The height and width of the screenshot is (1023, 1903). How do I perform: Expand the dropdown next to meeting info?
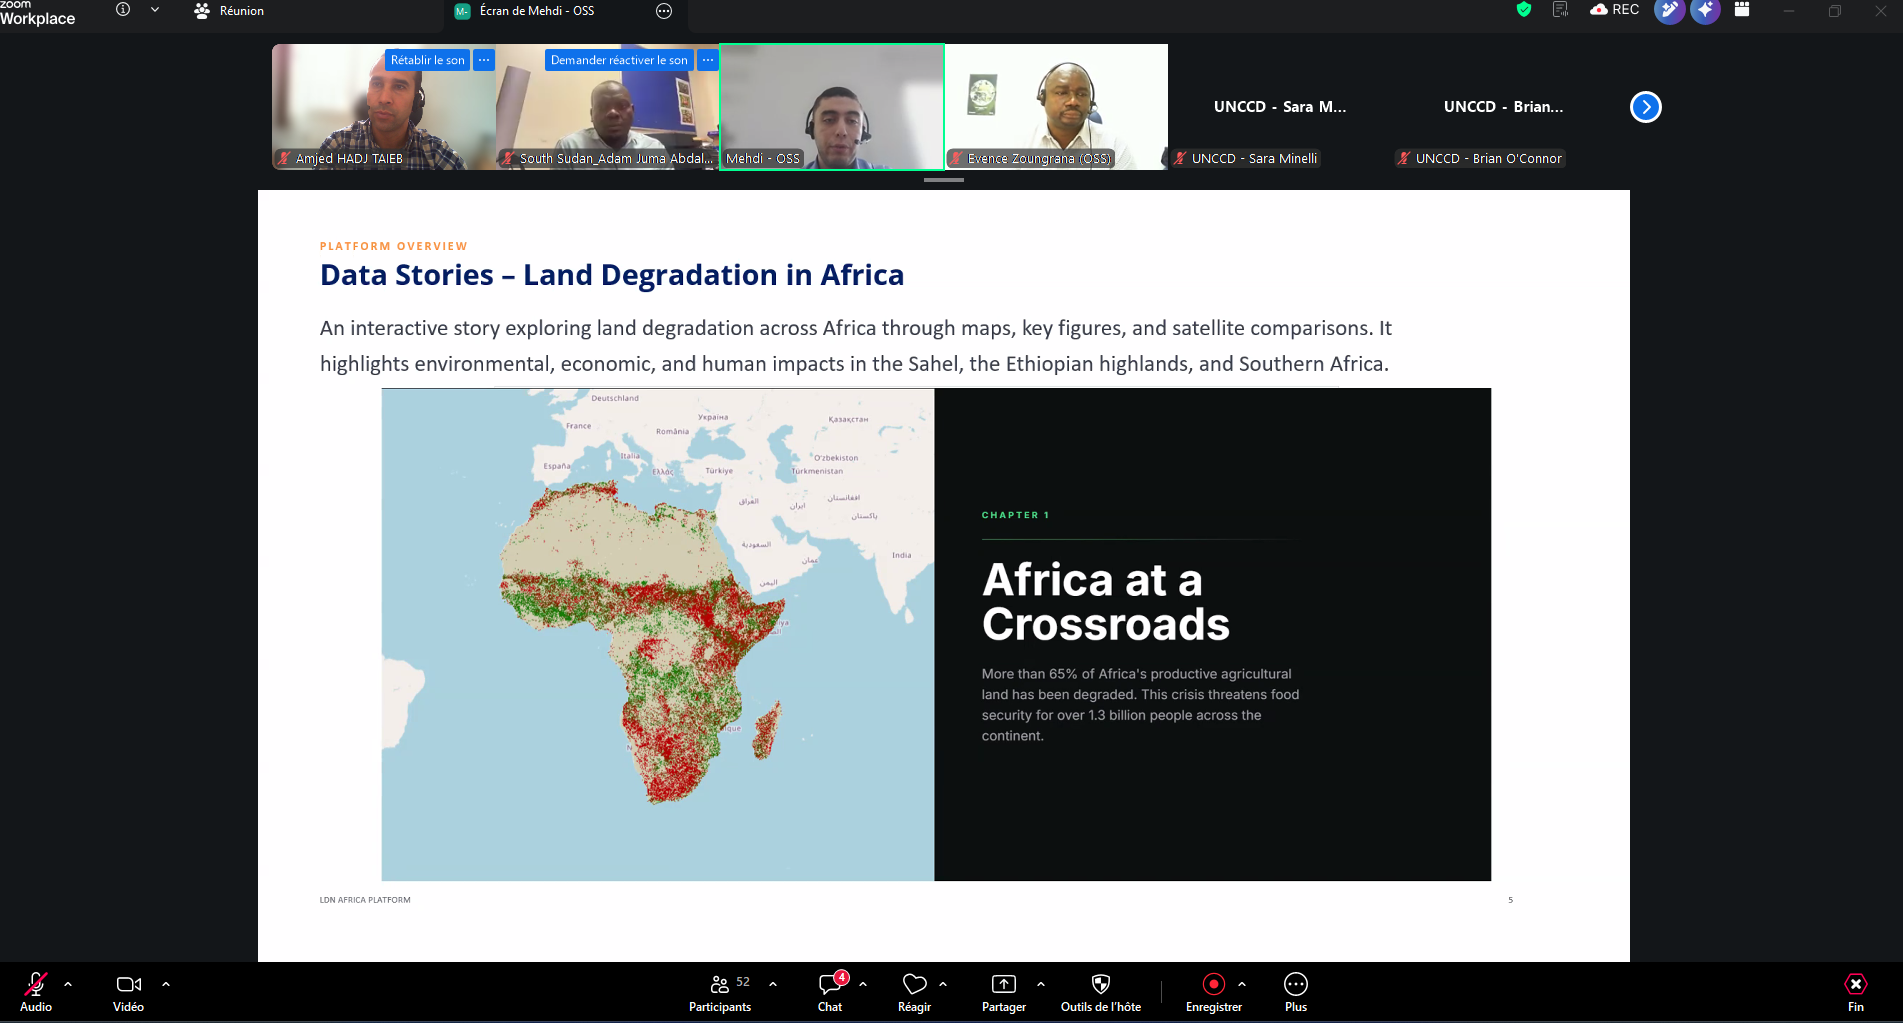155,10
